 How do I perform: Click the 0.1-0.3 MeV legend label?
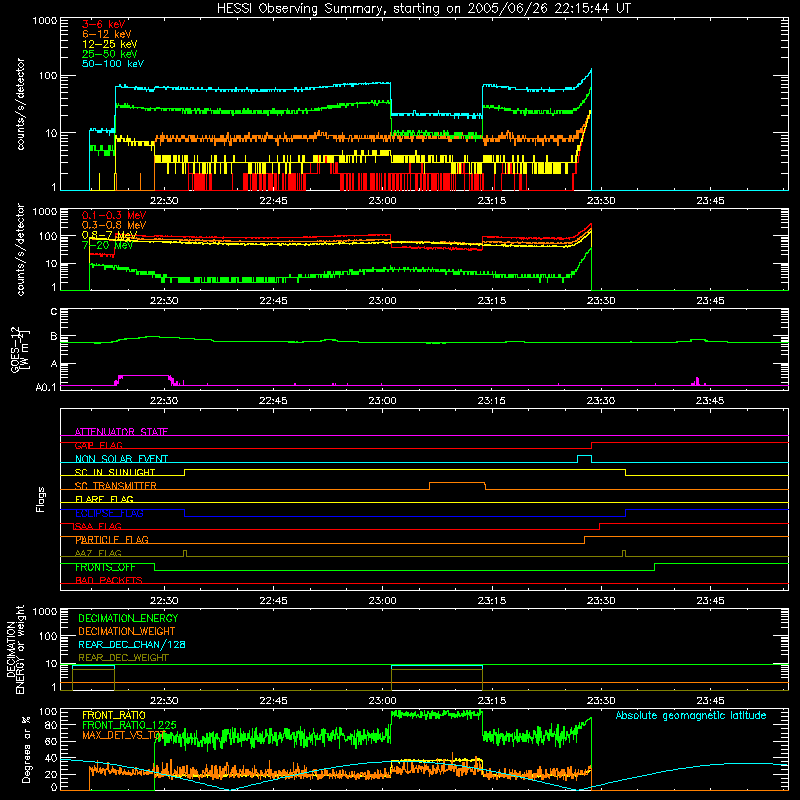pos(114,215)
